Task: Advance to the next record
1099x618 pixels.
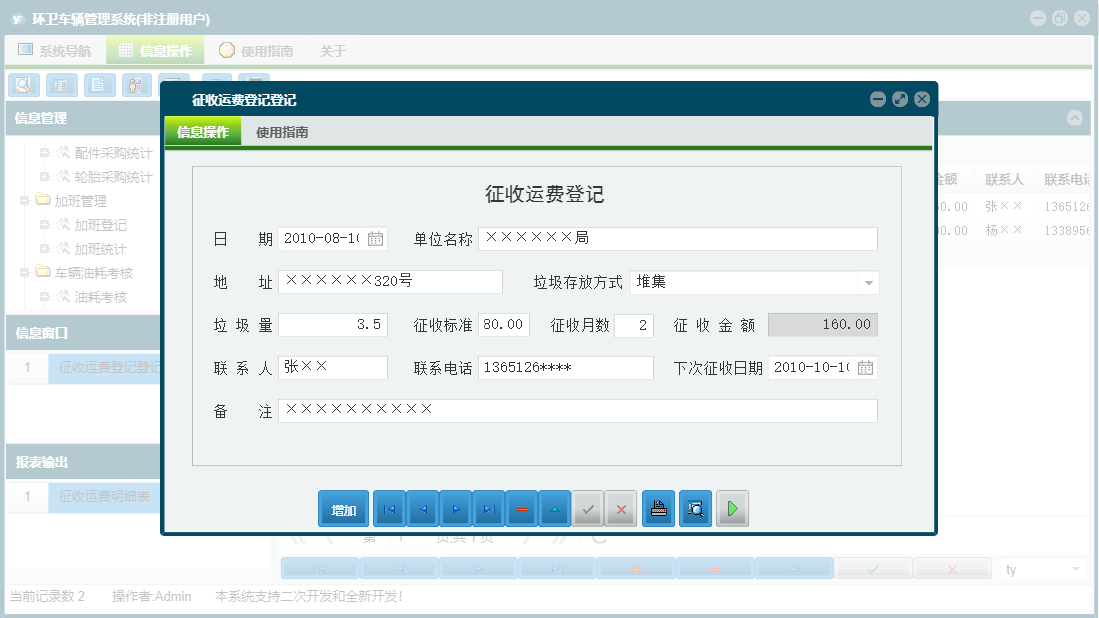Action: point(456,508)
